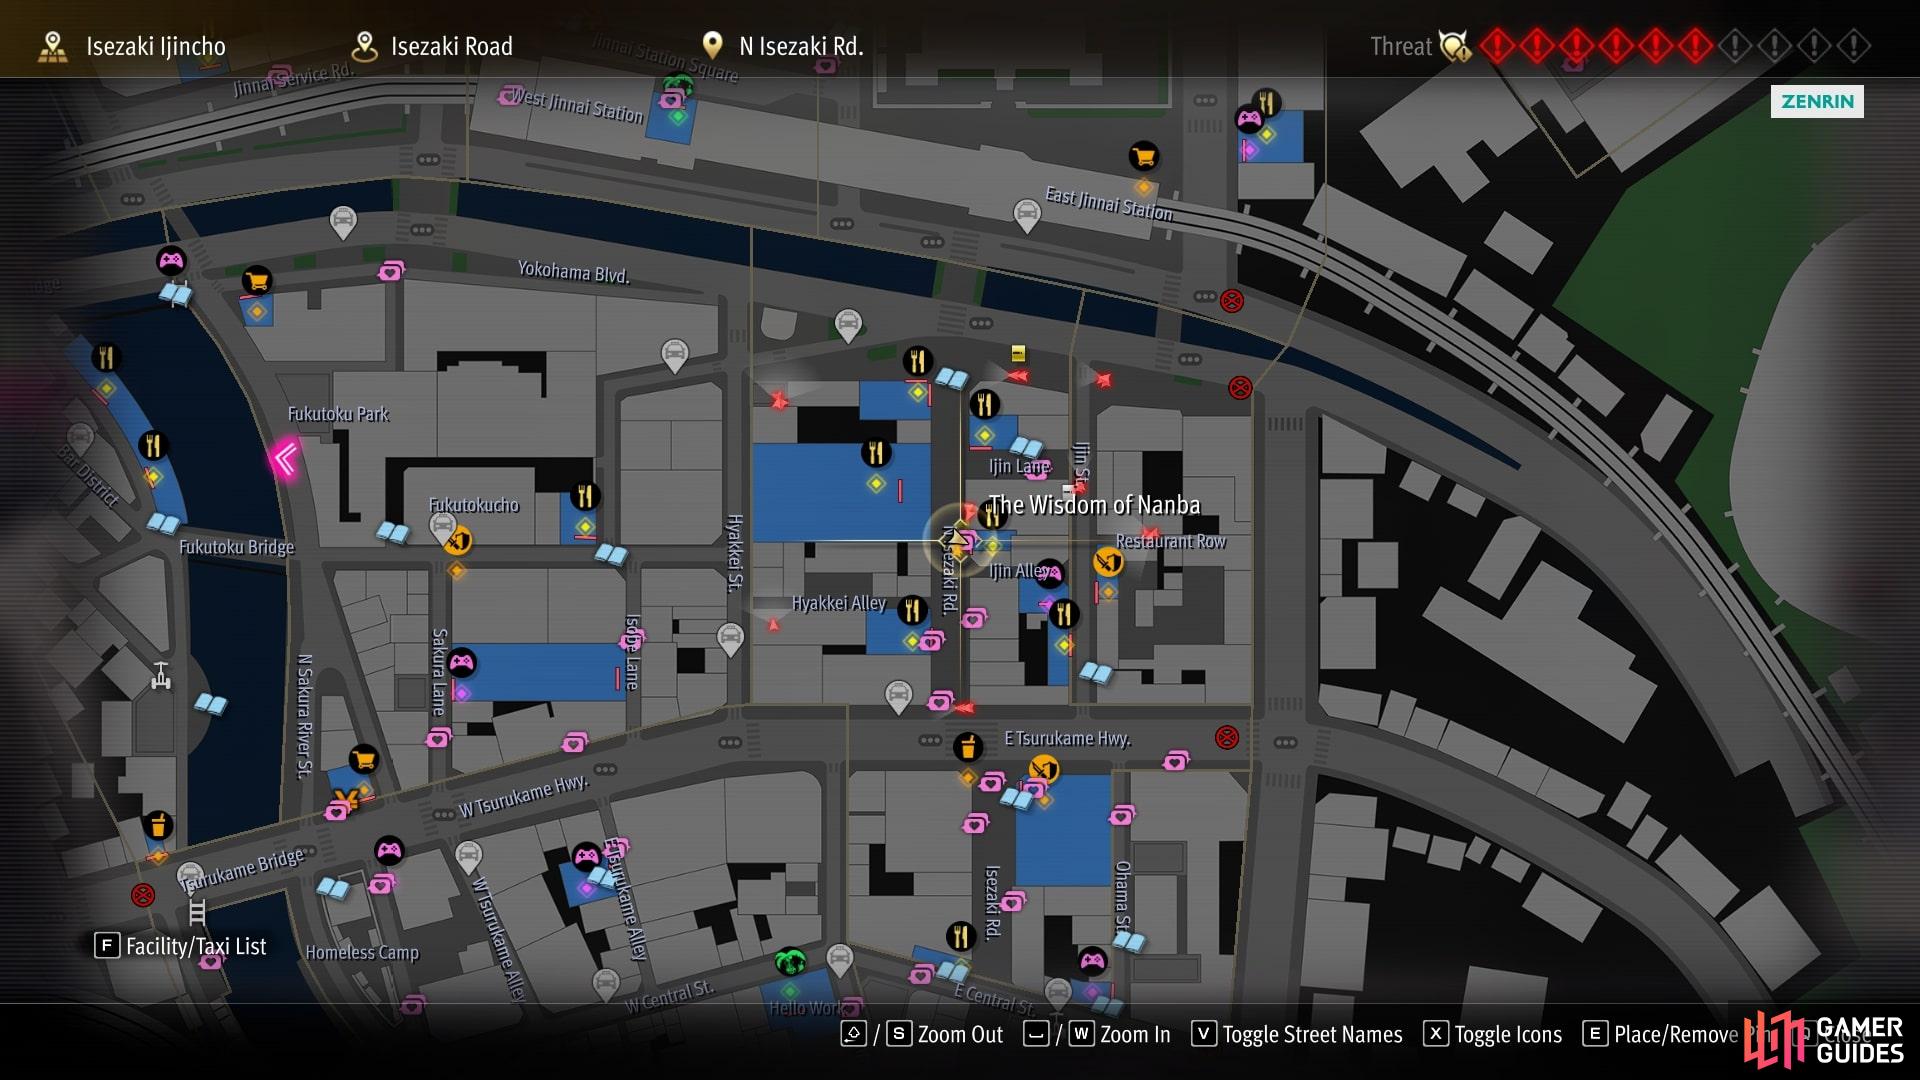Select the taxi icon beside East Jinnai Station
1920x1080 pixels.
tap(1027, 215)
